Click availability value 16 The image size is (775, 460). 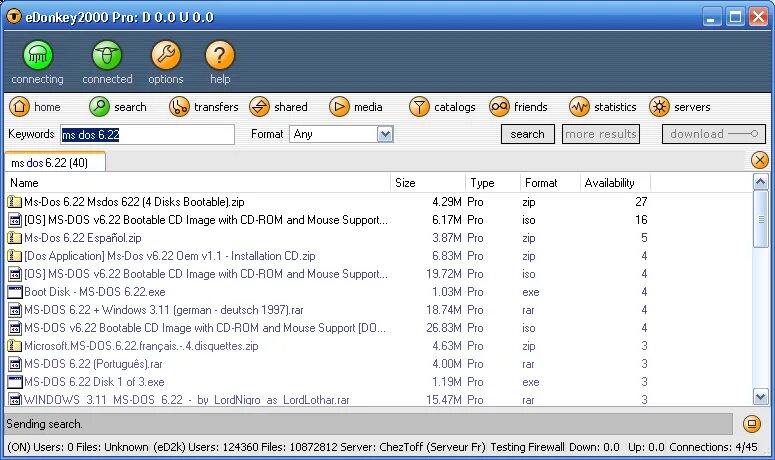[641, 220]
